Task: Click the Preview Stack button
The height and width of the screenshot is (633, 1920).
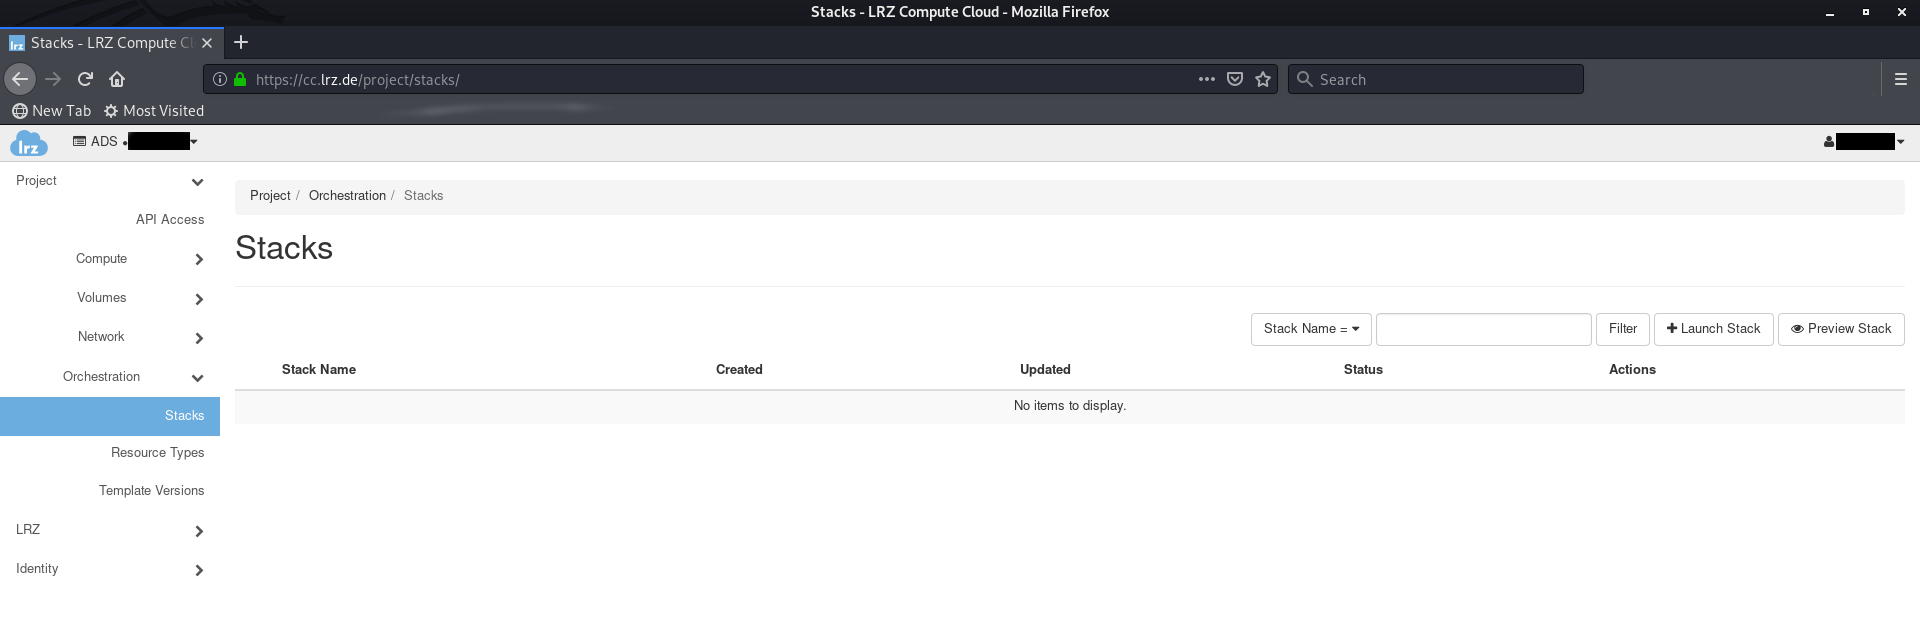Action: tap(1840, 329)
